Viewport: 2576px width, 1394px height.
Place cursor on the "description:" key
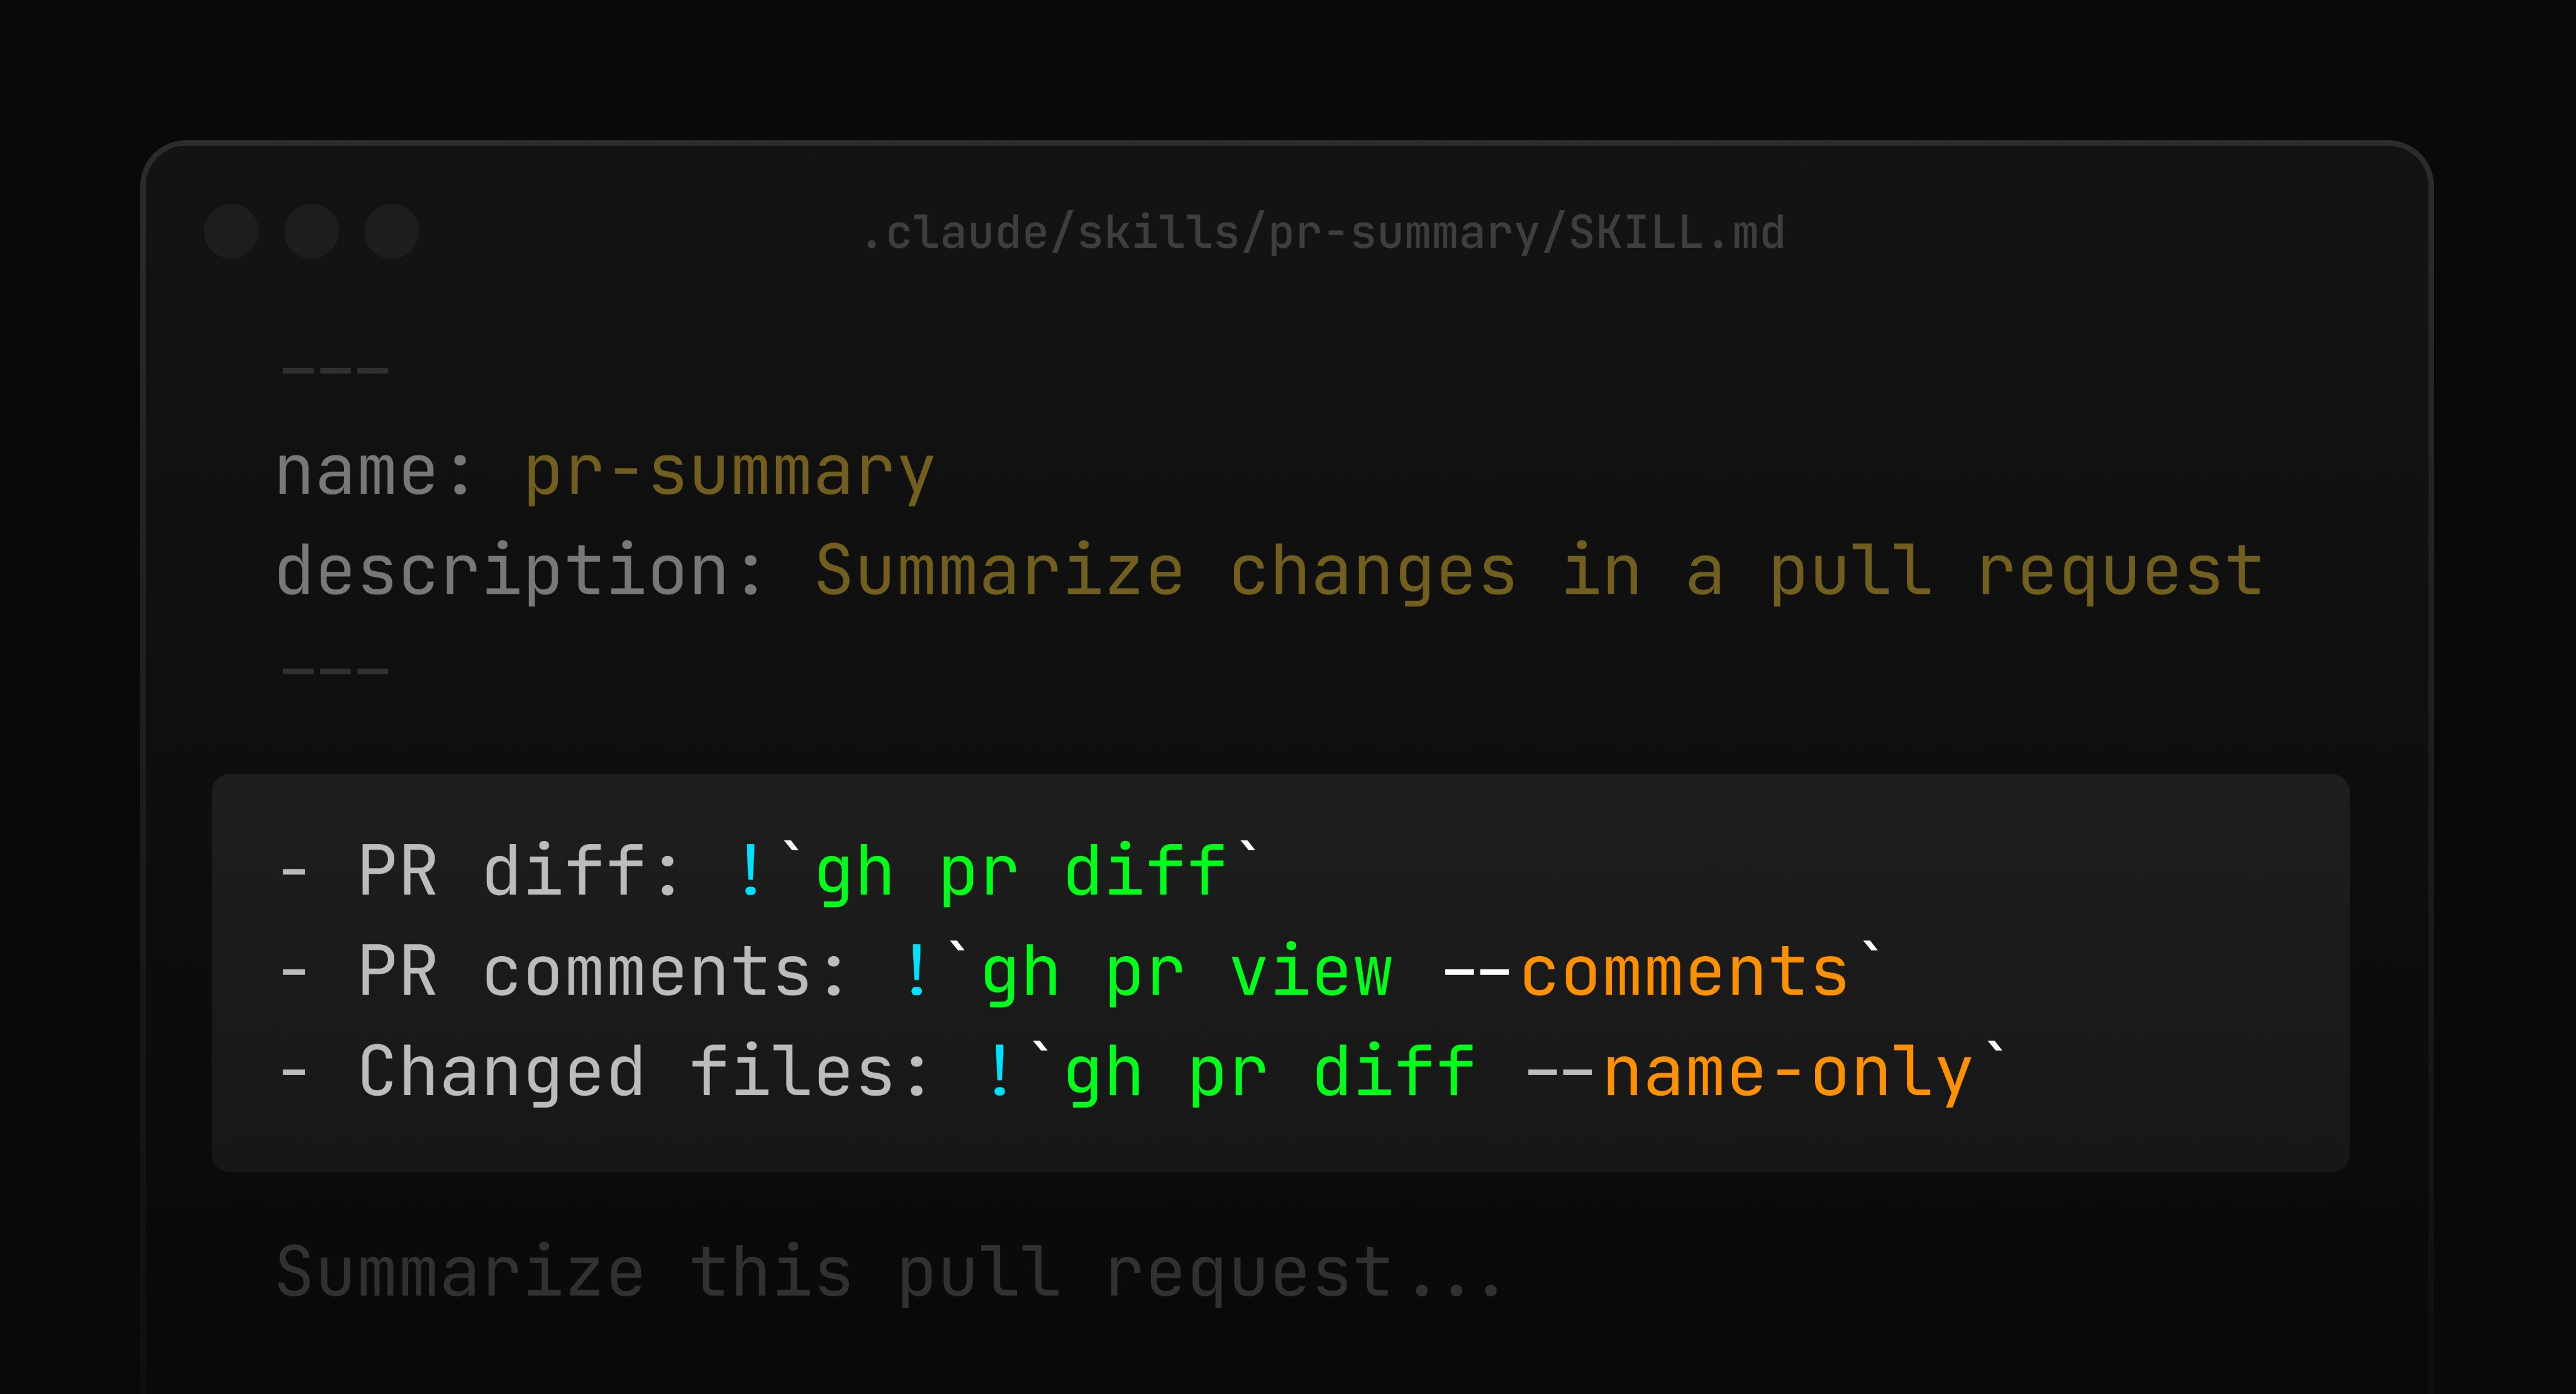[x=519, y=571]
